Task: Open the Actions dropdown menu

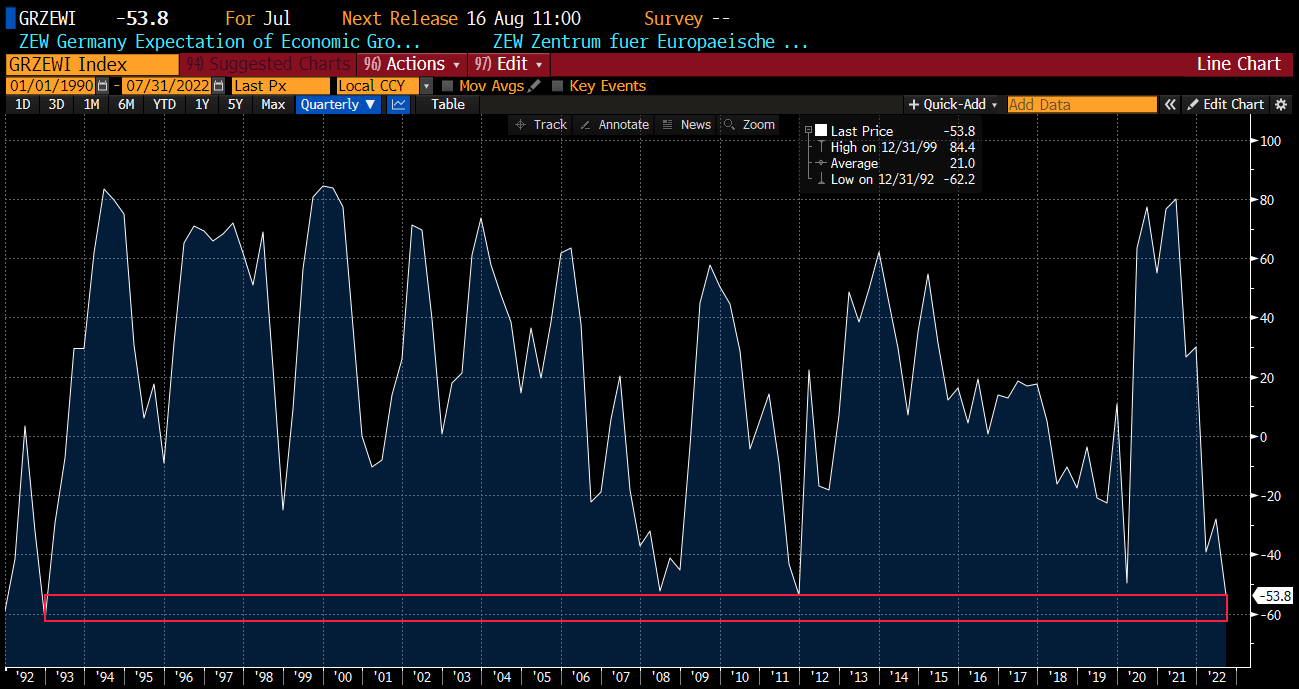Action: tap(412, 64)
